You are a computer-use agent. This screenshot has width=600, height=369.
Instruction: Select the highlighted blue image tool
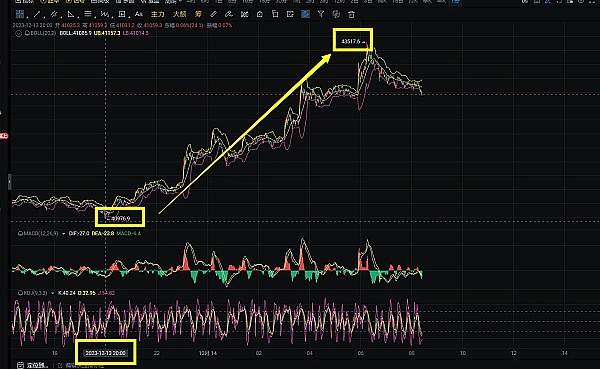[305, 15]
